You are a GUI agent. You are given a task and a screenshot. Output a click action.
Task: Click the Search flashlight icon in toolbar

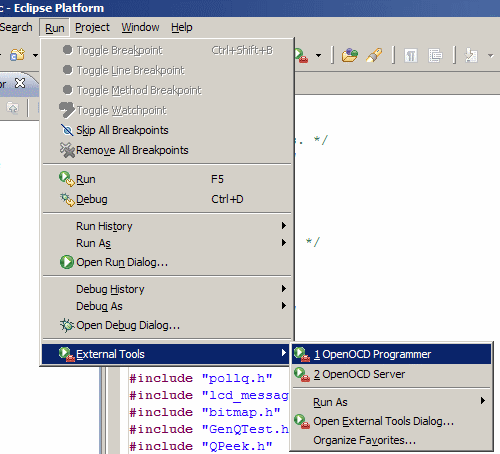(x=374, y=55)
